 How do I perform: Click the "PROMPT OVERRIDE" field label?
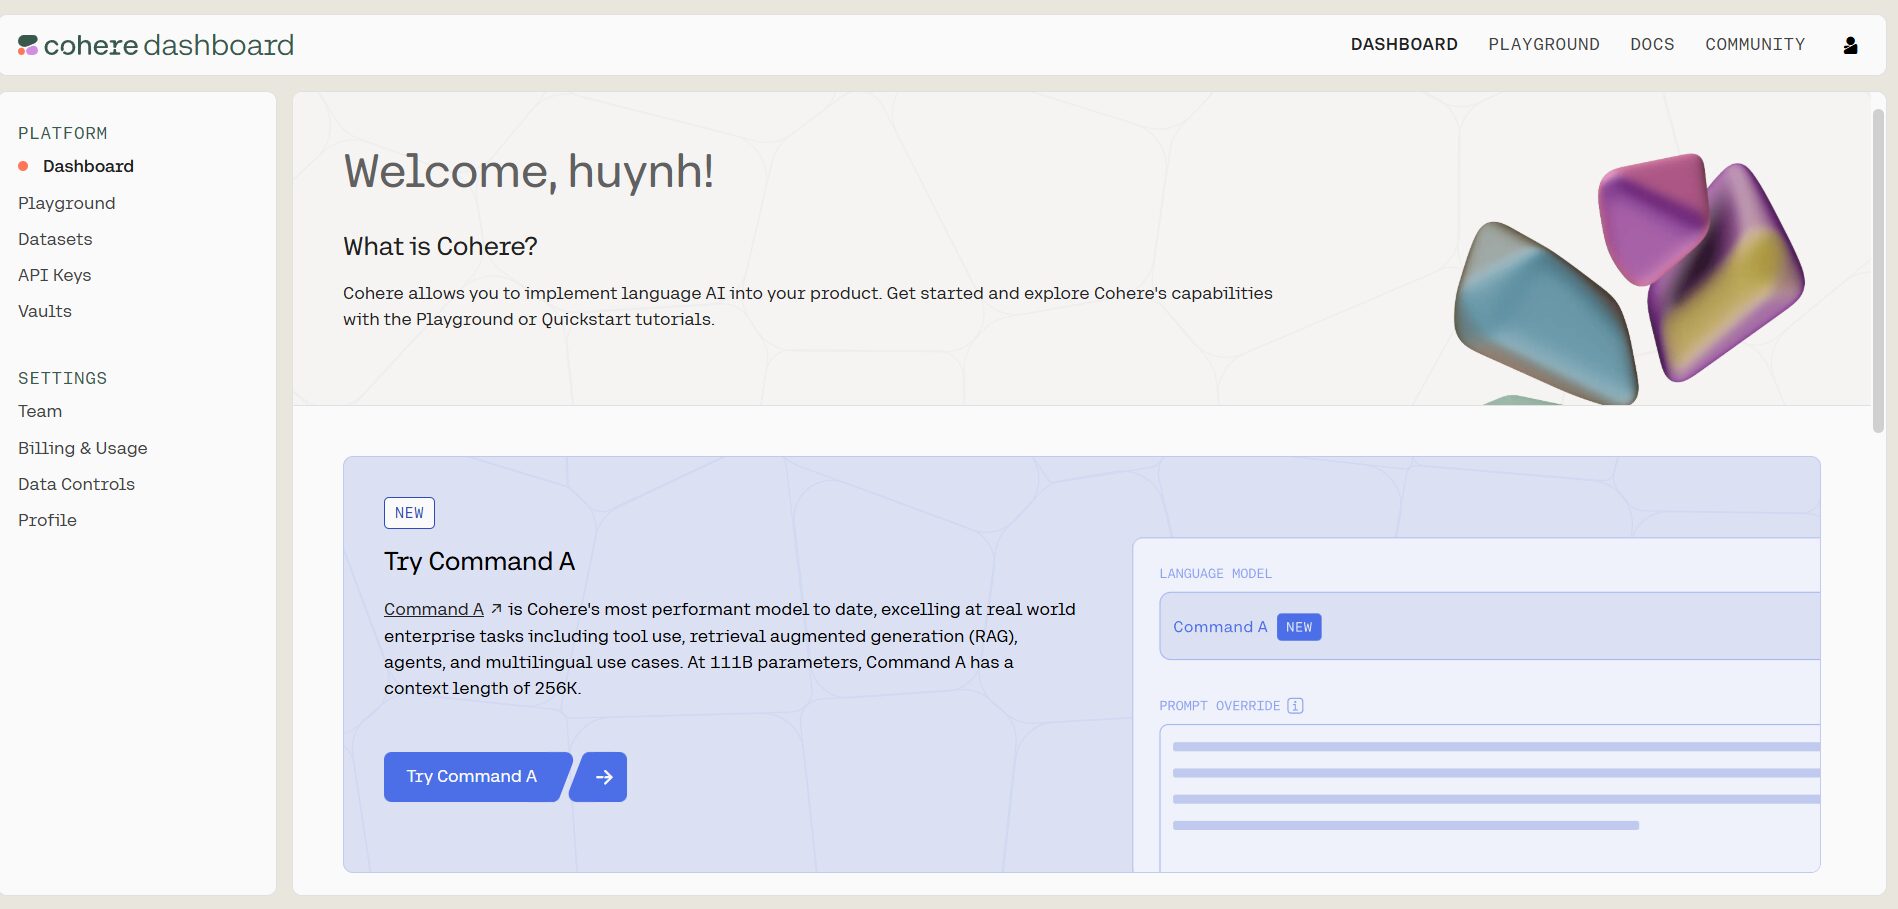tap(1219, 706)
